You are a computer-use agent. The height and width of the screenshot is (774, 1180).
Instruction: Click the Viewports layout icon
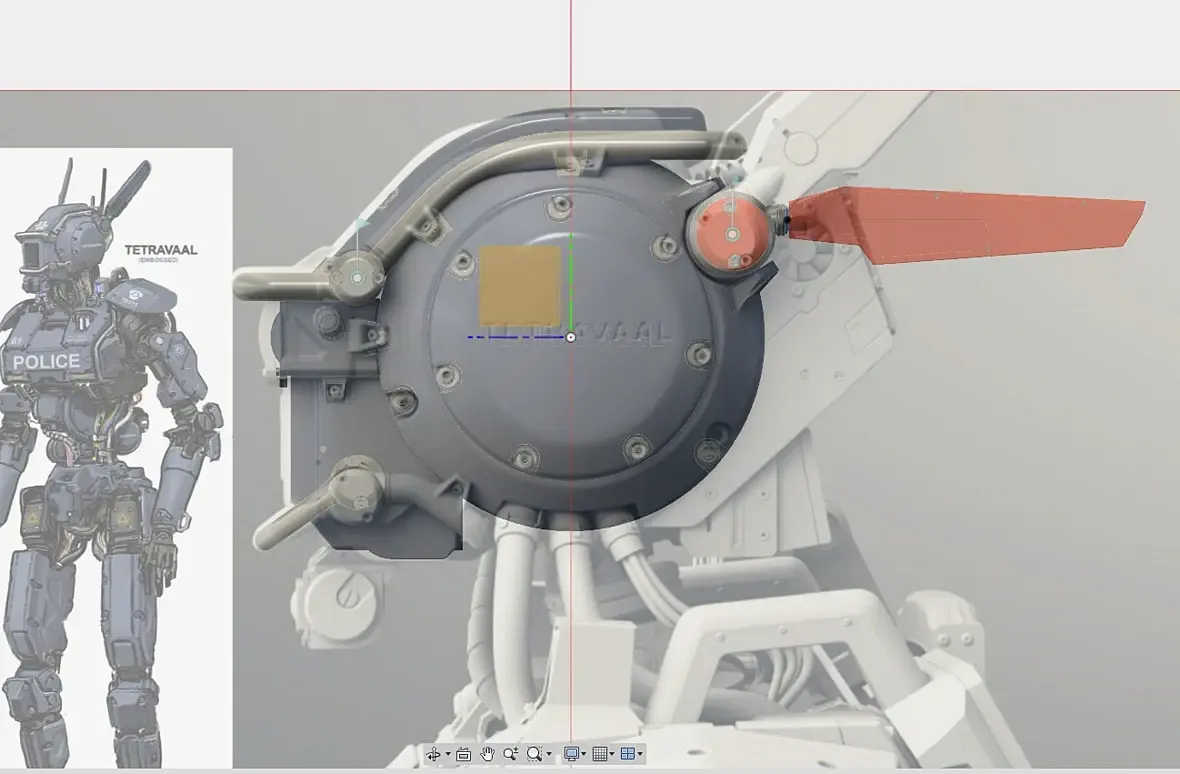(x=628, y=754)
